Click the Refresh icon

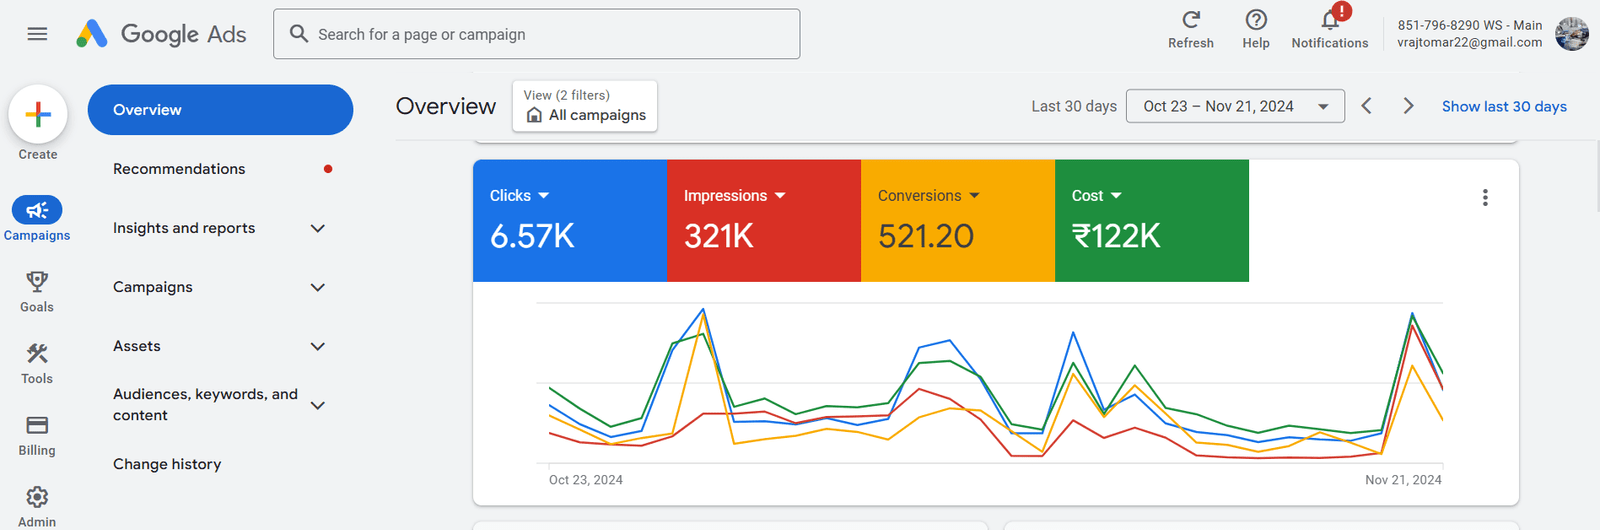point(1190,20)
